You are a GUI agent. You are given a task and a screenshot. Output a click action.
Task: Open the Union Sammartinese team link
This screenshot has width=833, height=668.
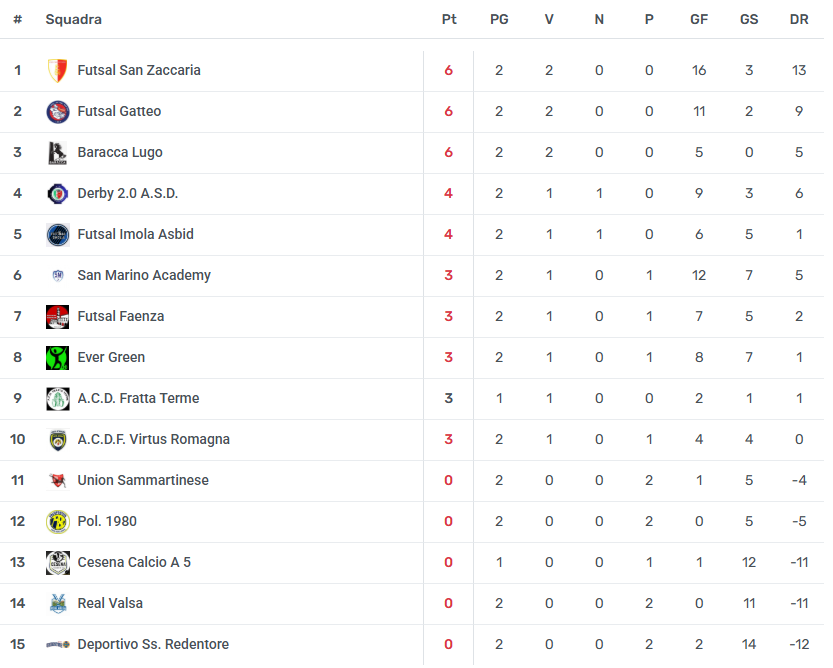143,480
